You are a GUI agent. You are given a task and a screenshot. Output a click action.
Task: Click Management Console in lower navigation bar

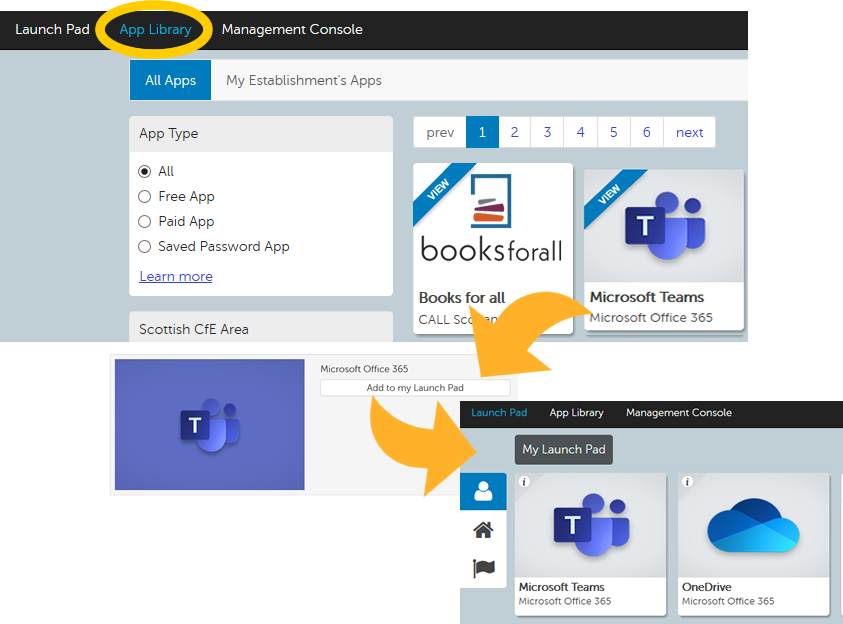pos(678,413)
